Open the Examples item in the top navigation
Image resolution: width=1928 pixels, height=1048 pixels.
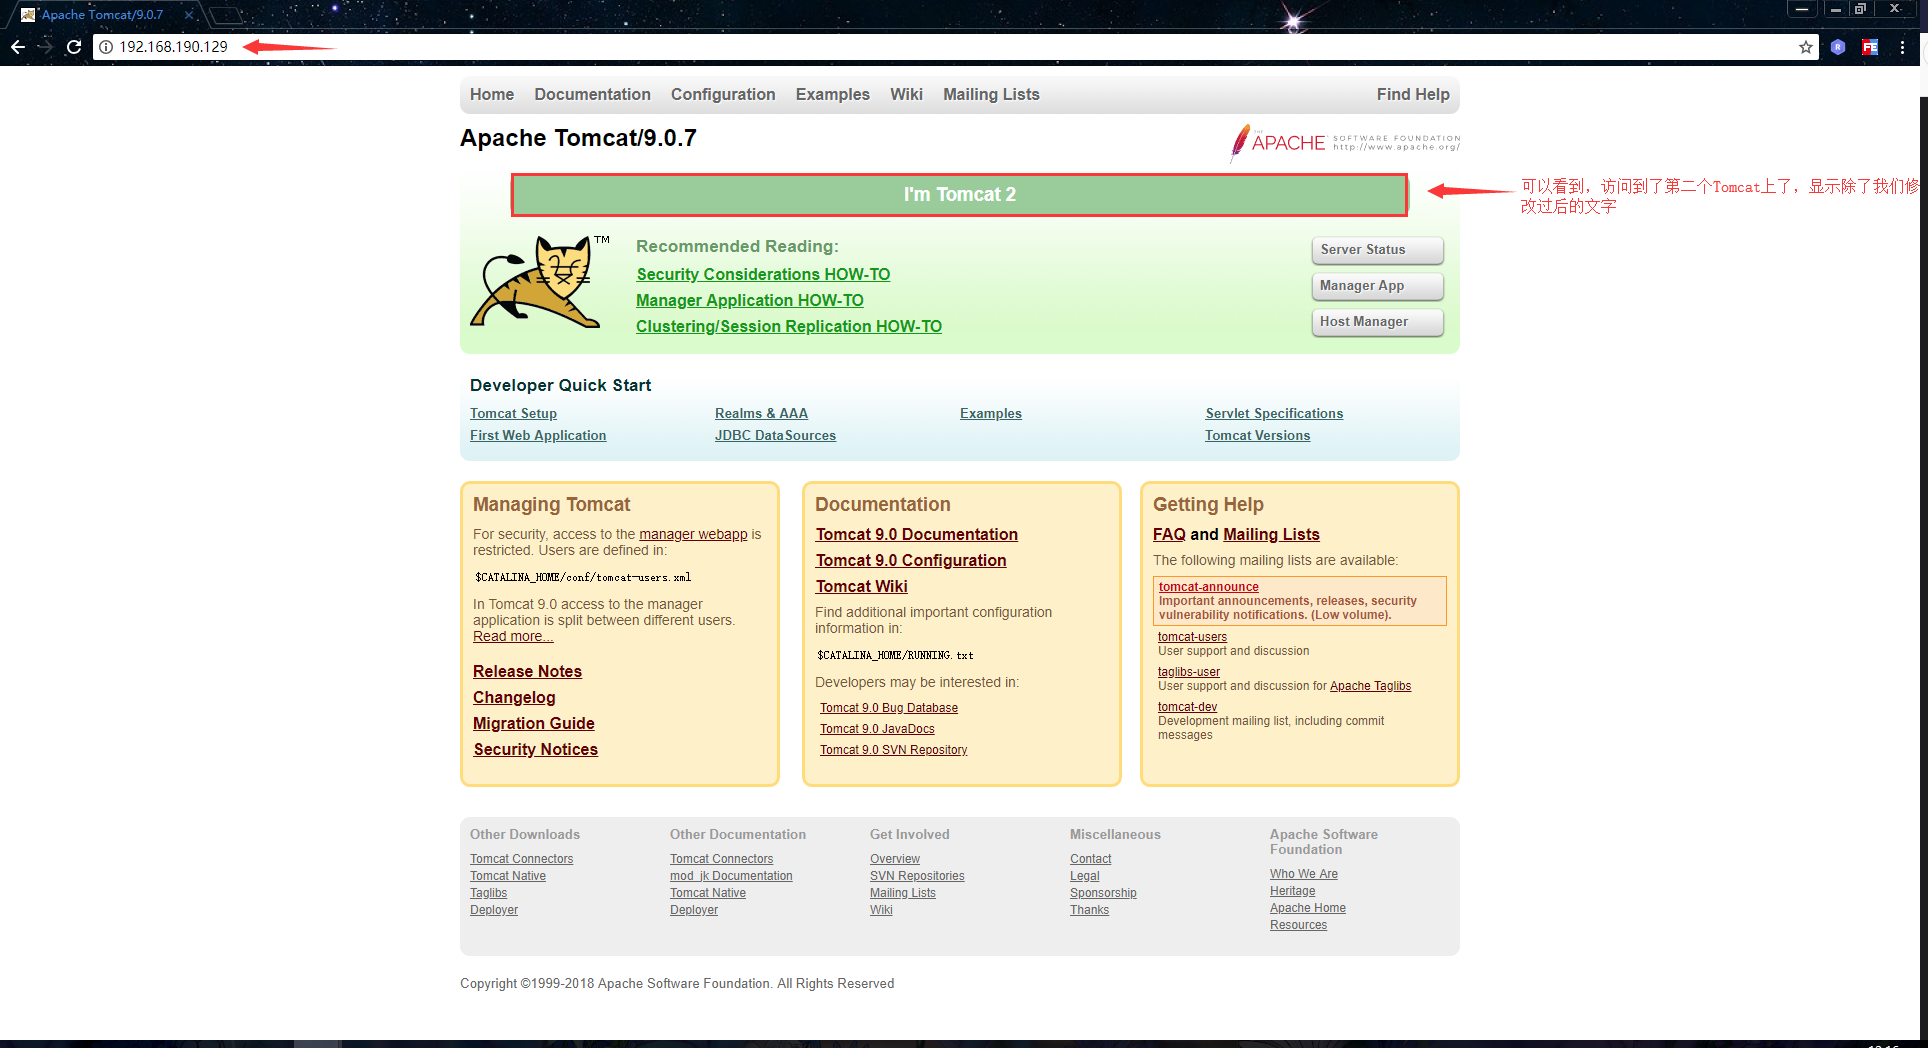point(833,95)
